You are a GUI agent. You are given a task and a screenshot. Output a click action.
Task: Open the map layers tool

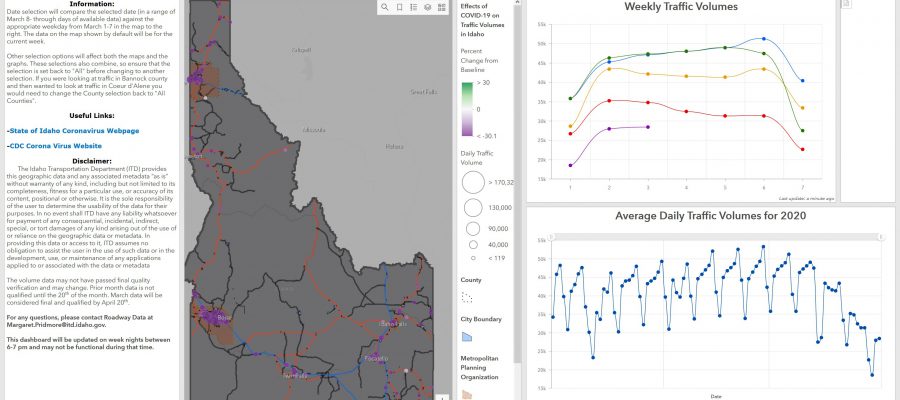428,7
